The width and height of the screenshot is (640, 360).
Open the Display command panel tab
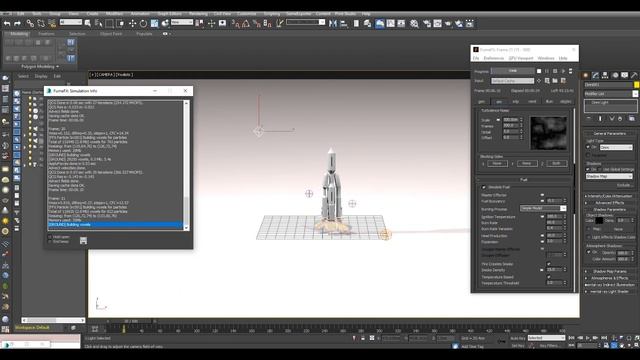tap(624, 75)
